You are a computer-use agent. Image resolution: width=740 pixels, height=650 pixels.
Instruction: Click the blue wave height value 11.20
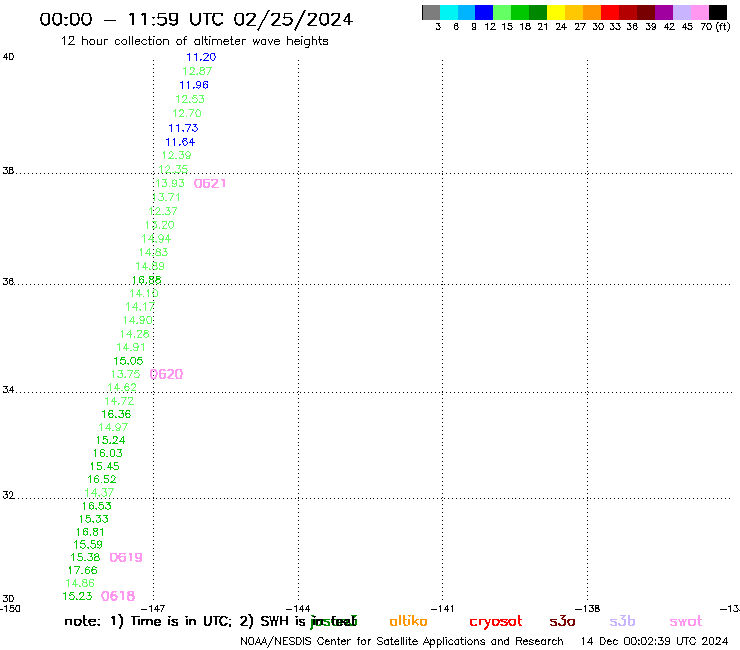pyautogui.click(x=201, y=57)
